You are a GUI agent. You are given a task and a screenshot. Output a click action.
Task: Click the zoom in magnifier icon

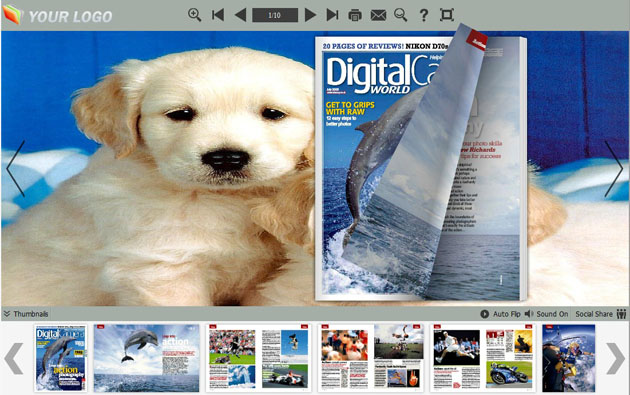[194, 15]
